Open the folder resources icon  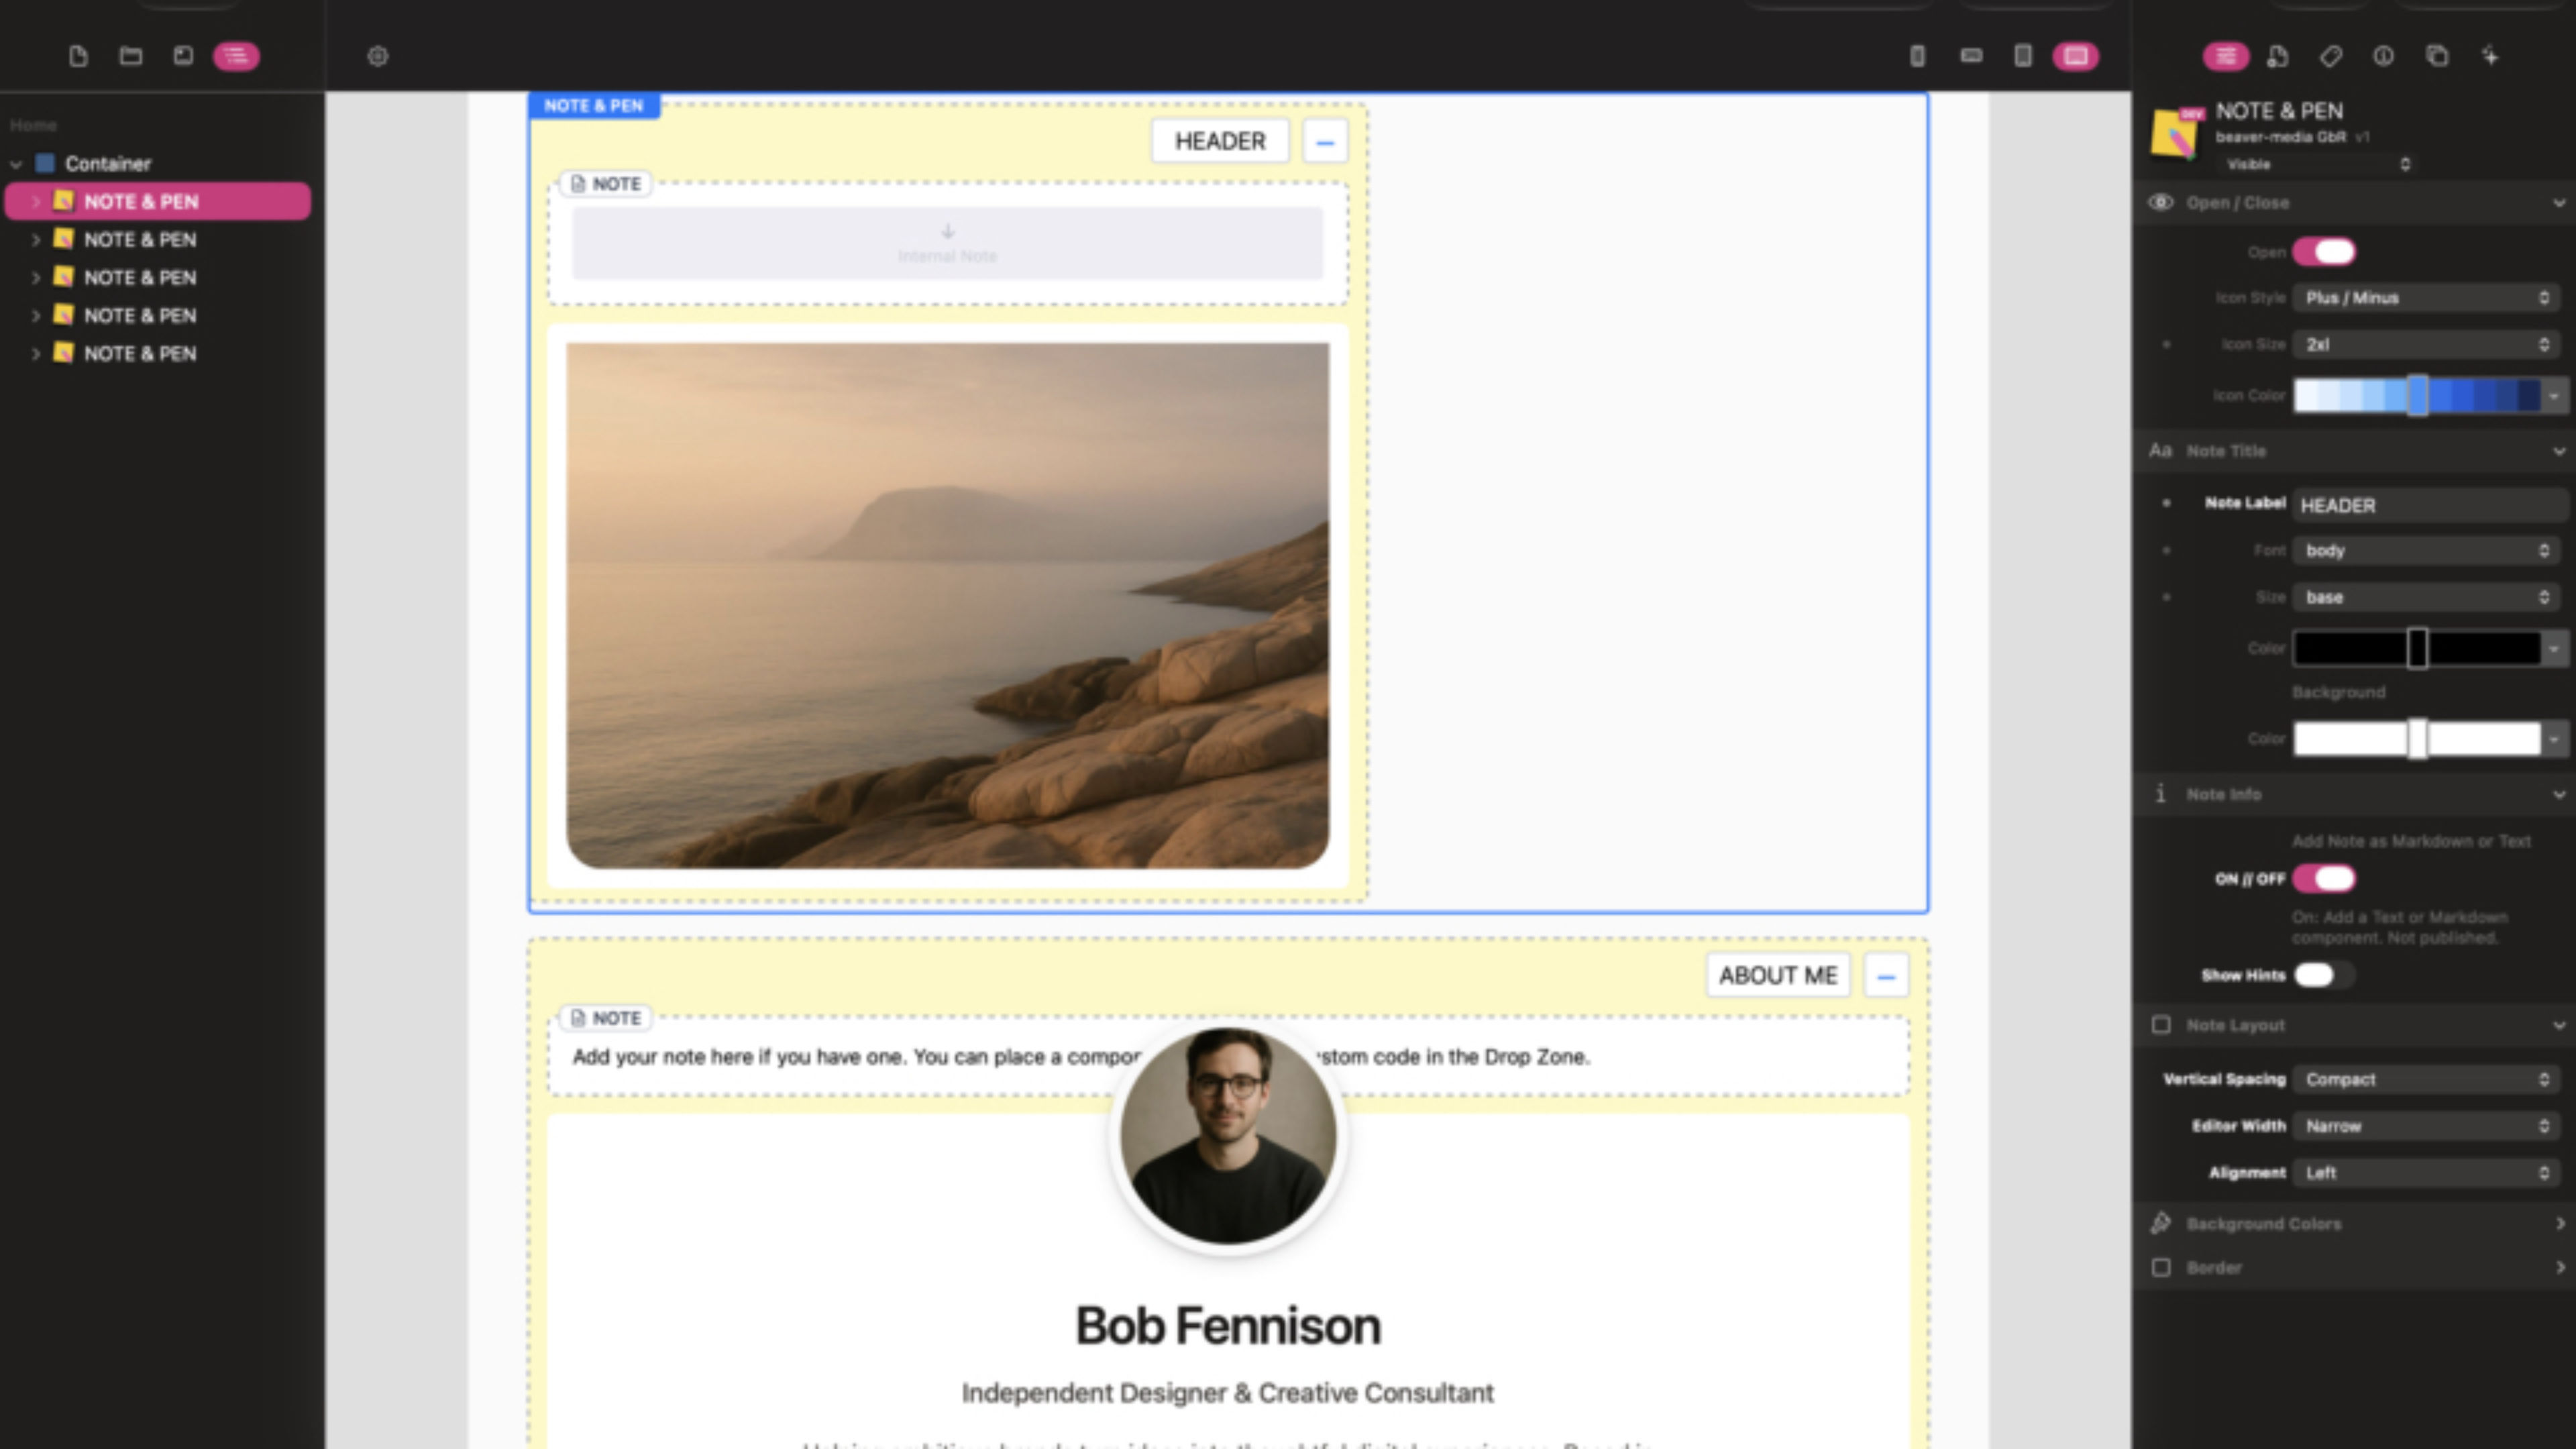click(x=131, y=56)
